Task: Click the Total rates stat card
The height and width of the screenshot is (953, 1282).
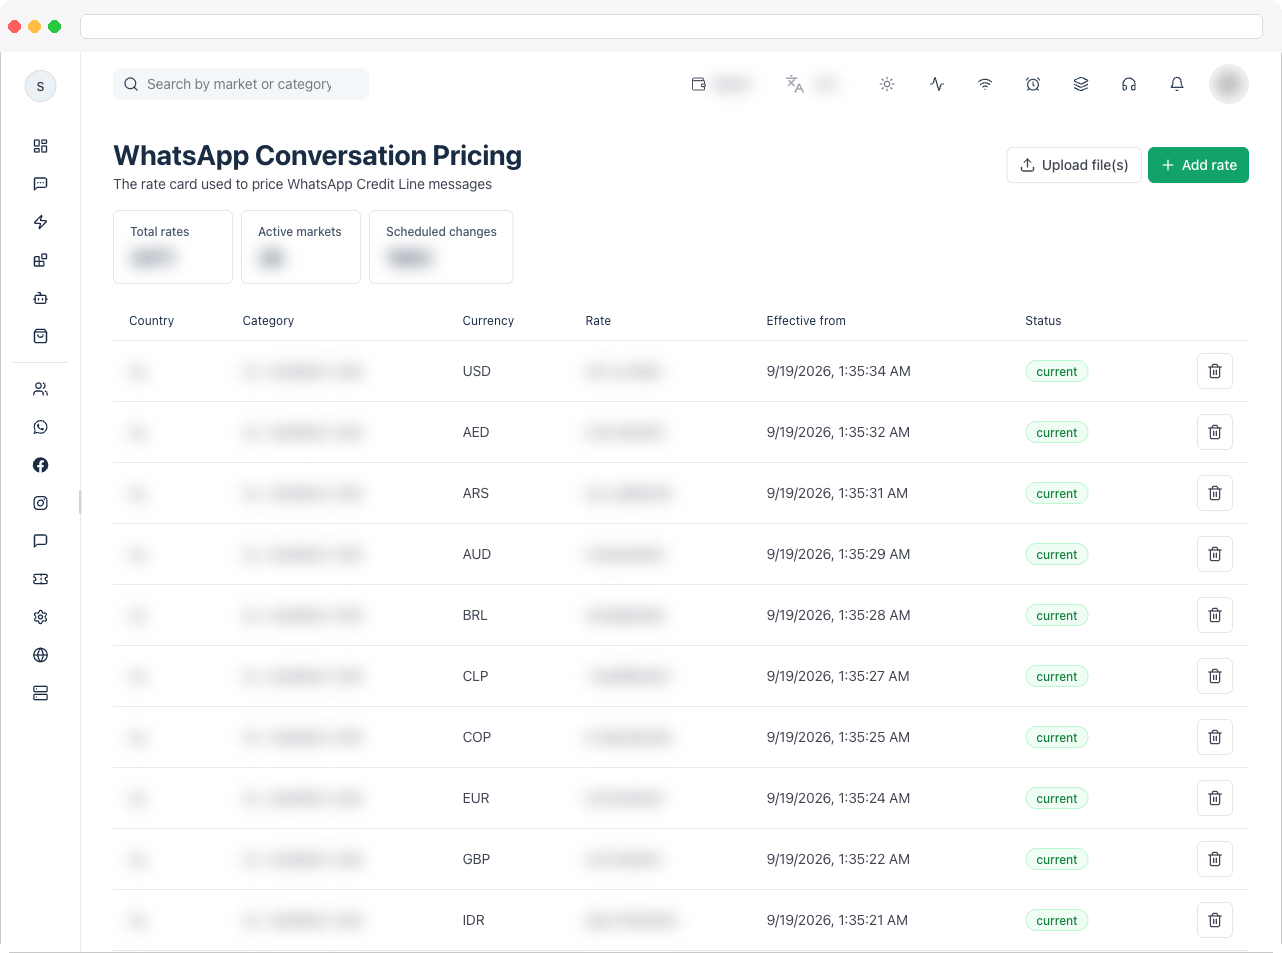Action: (x=173, y=247)
